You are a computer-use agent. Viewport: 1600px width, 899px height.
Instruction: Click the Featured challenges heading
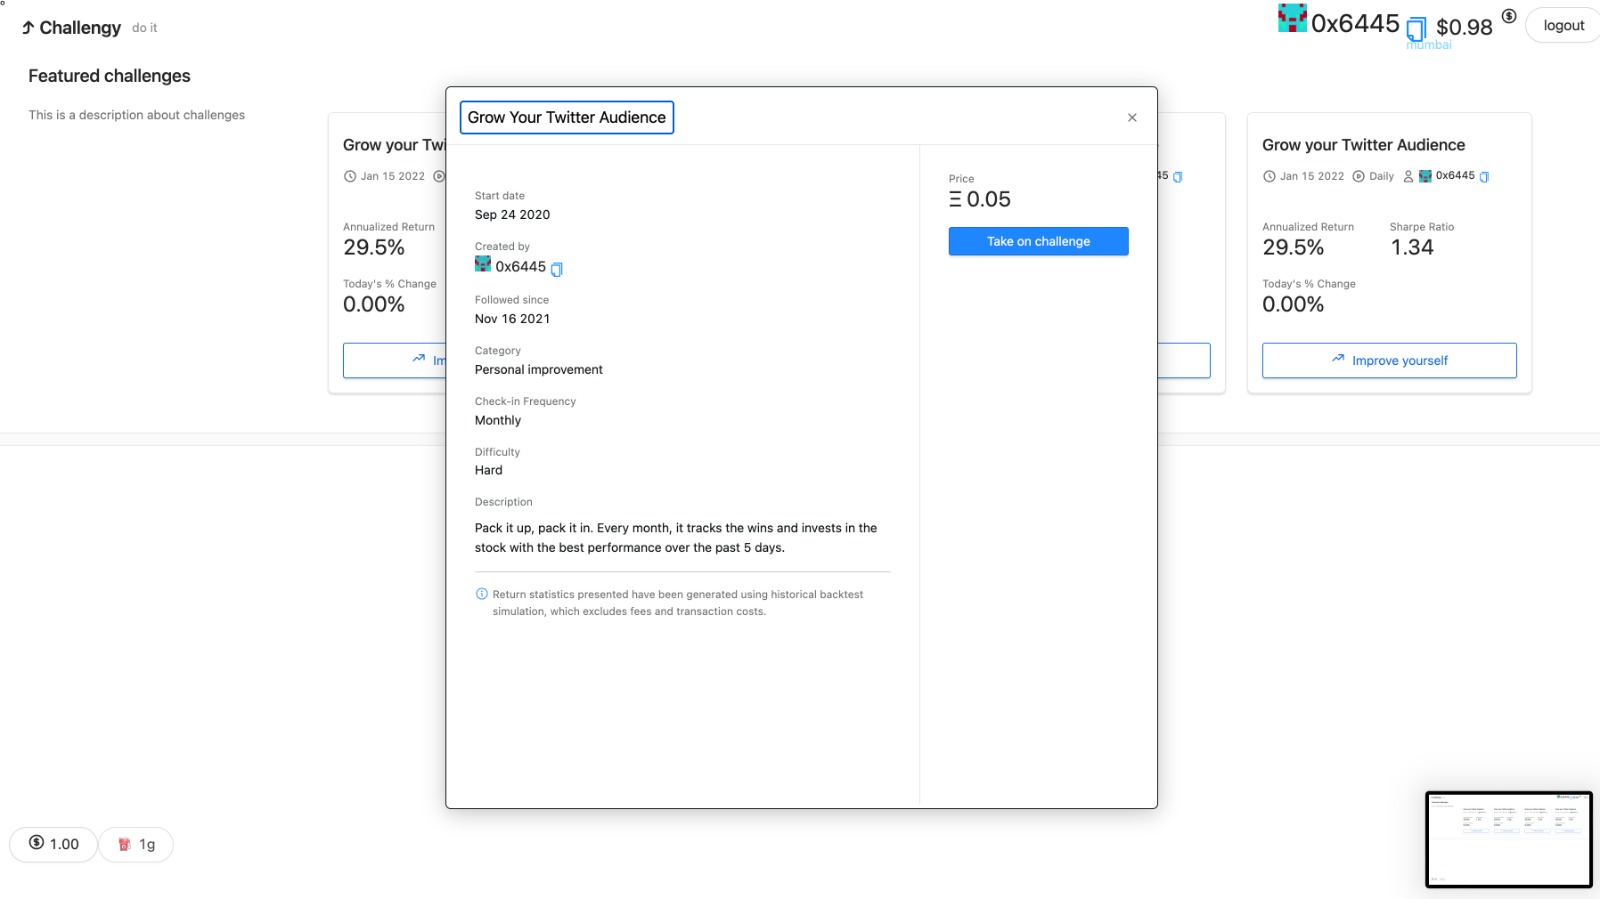[109, 76]
